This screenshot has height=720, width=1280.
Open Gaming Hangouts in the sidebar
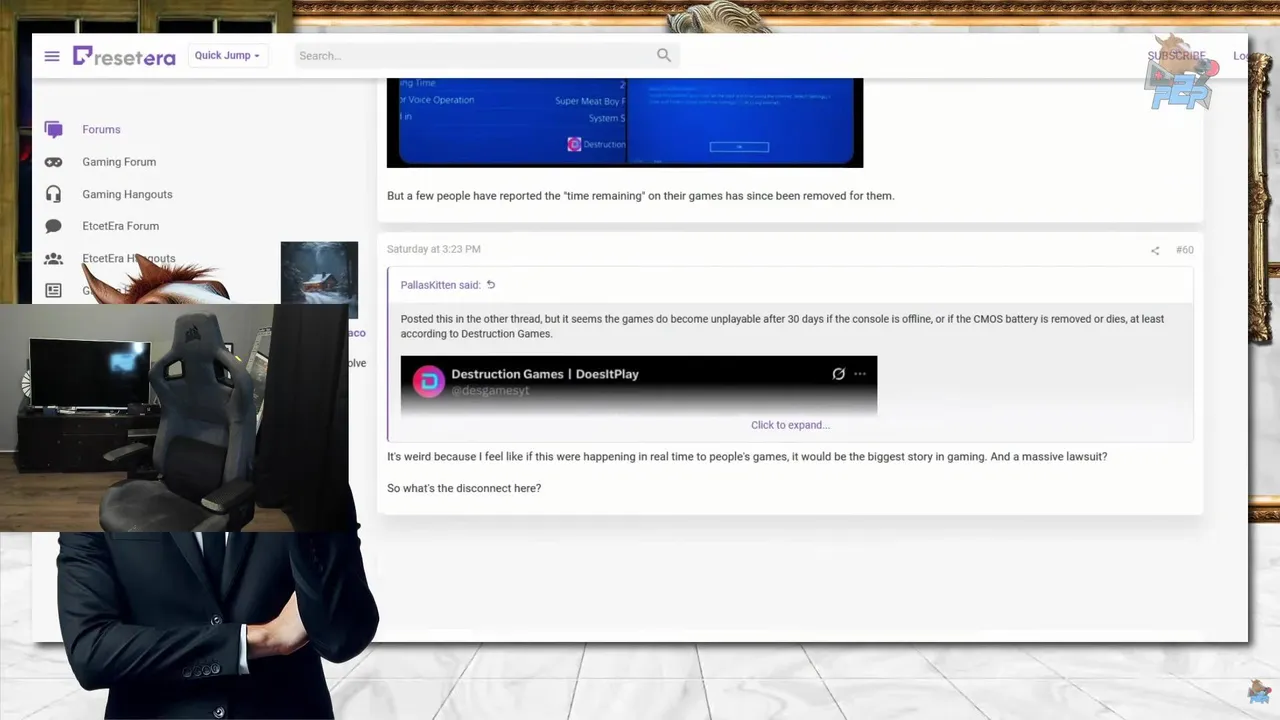127,194
